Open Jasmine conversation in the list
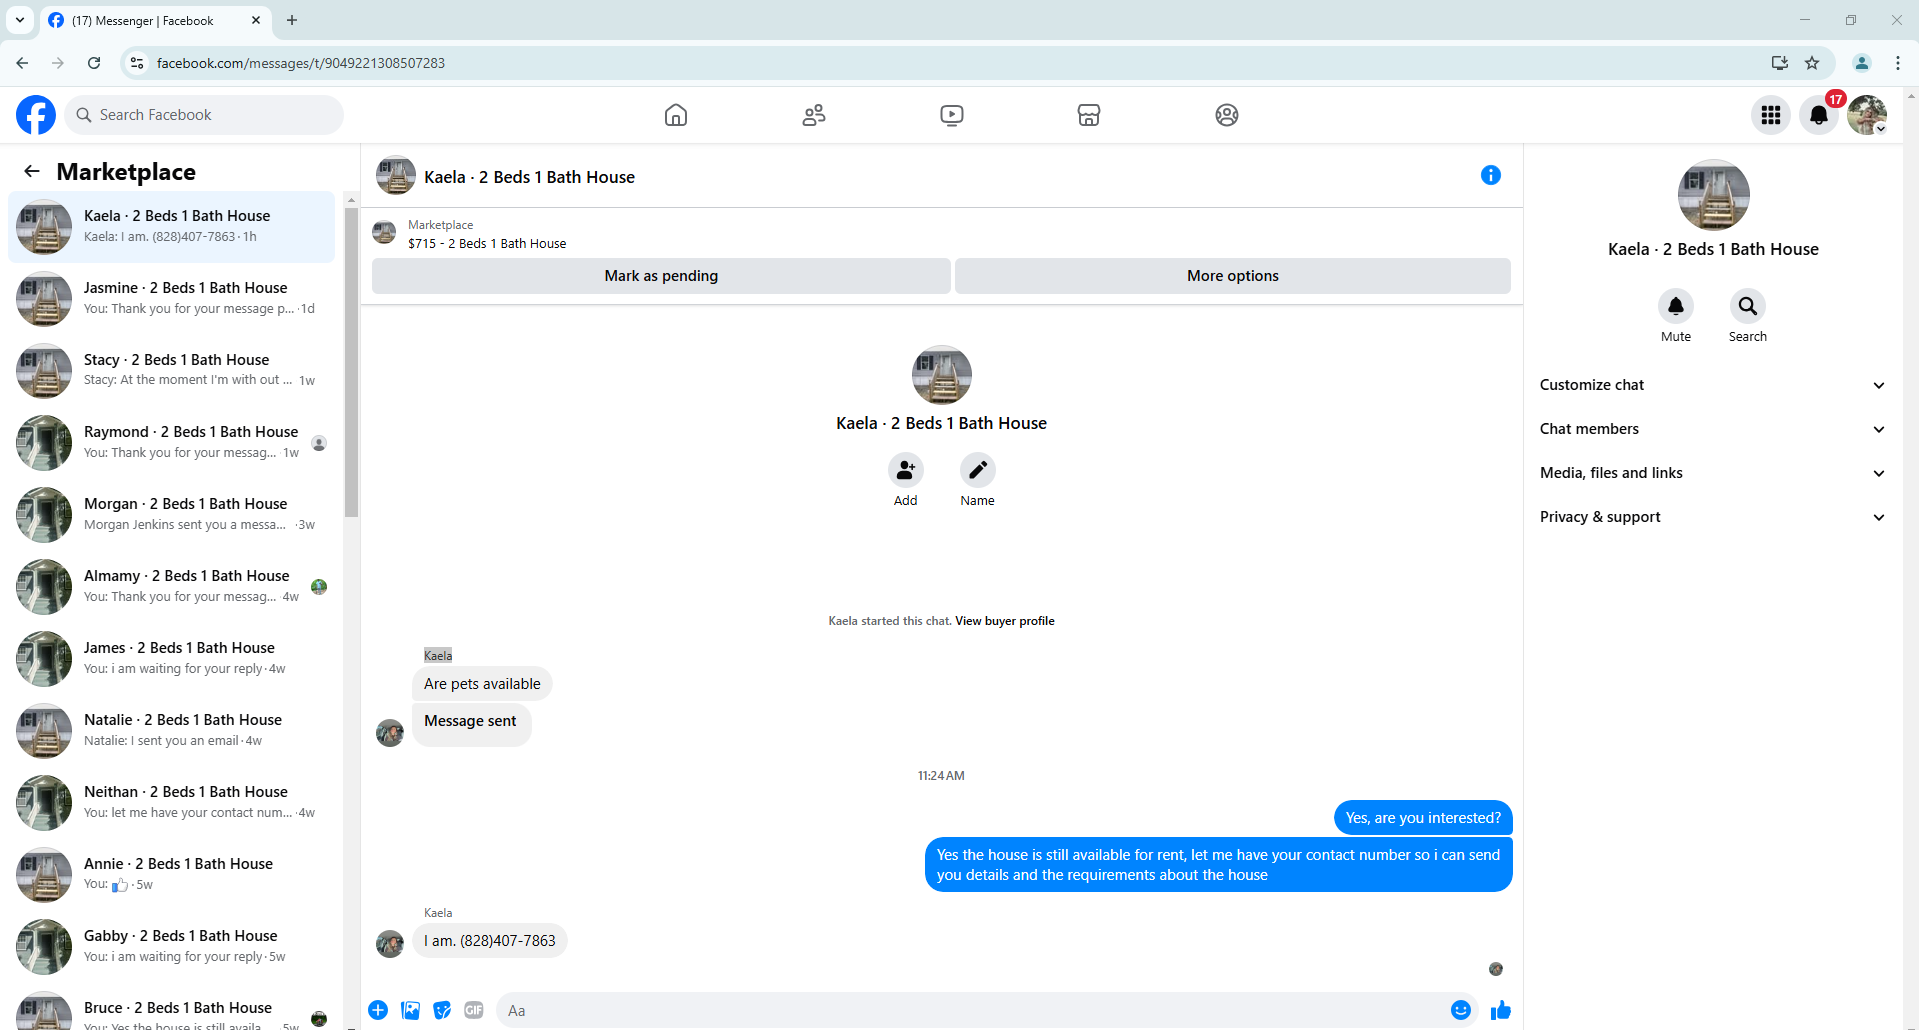Image resolution: width=1919 pixels, height=1030 pixels. click(x=172, y=299)
